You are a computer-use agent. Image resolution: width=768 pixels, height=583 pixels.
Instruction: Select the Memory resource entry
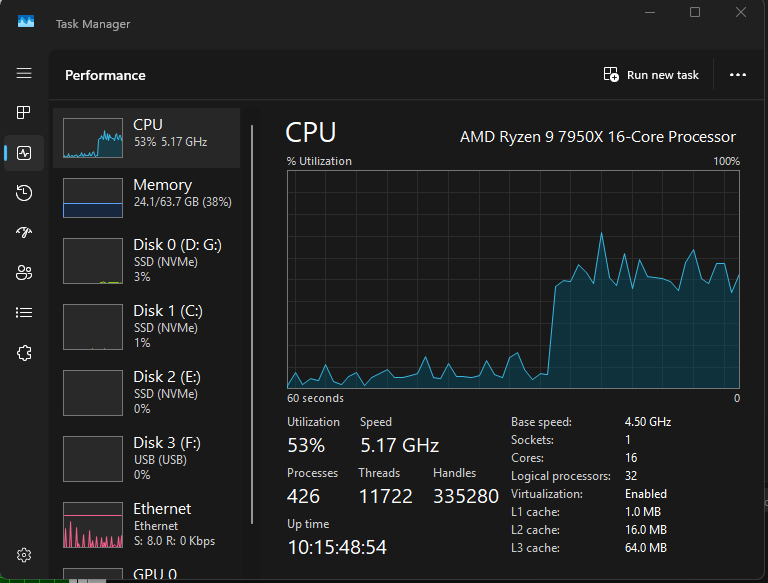pos(146,198)
